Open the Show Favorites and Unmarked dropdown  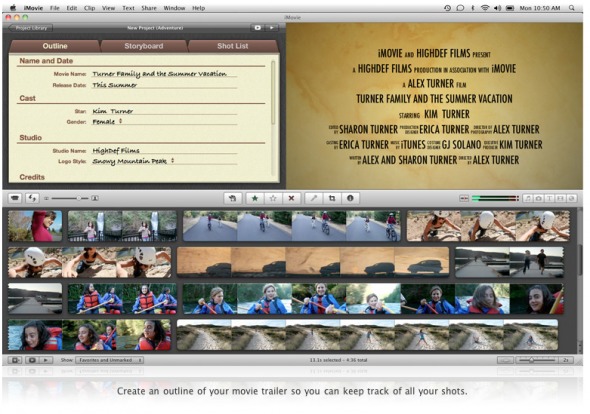click(109, 360)
